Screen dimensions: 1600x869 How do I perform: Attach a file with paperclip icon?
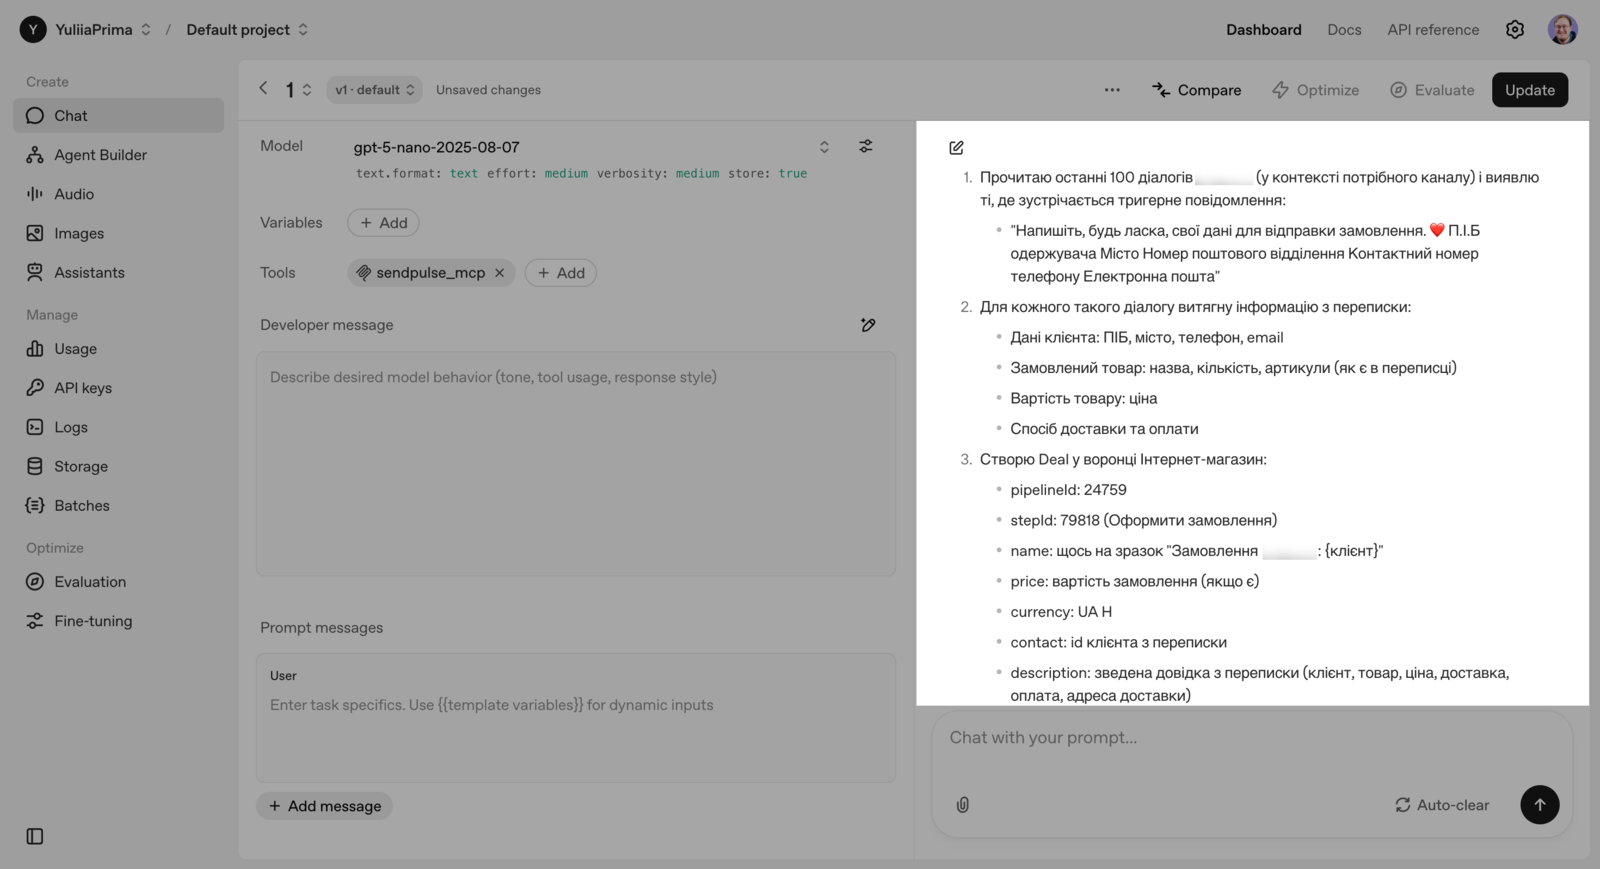tap(963, 805)
